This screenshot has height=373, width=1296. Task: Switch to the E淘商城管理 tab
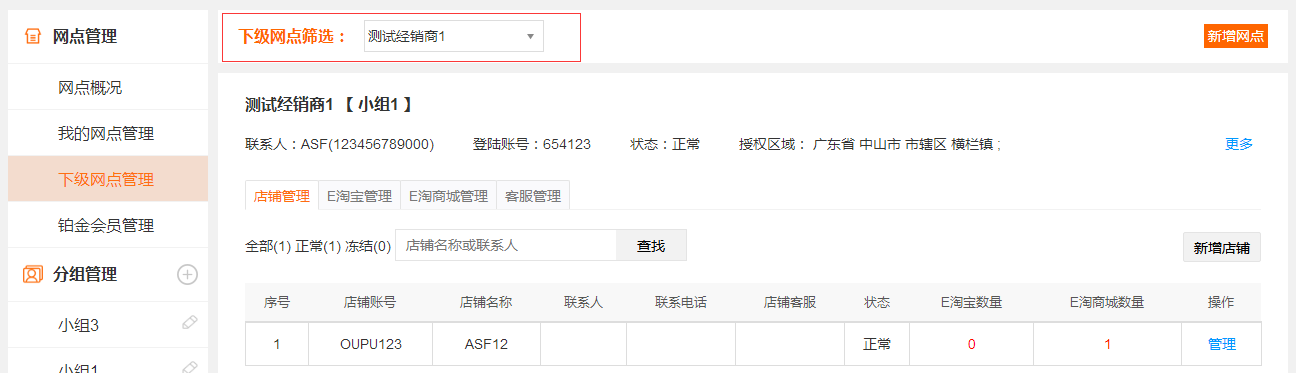[x=448, y=196]
